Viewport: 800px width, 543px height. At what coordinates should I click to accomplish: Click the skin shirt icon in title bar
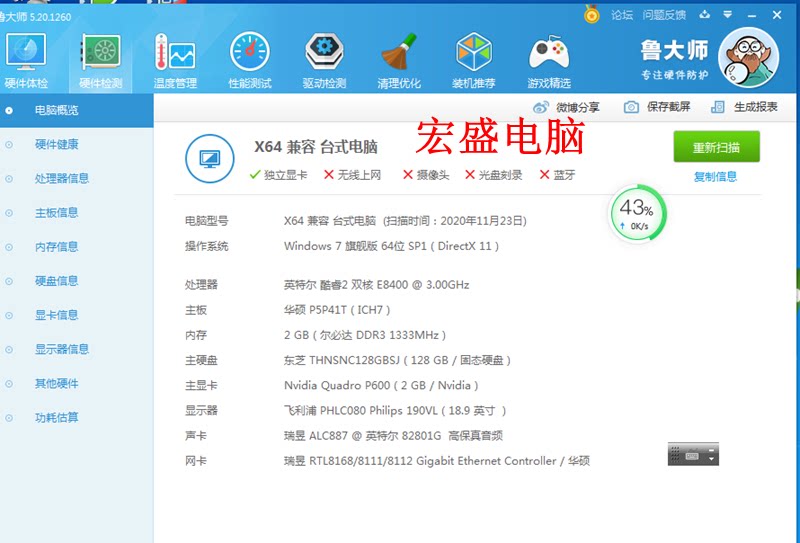(x=705, y=14)
